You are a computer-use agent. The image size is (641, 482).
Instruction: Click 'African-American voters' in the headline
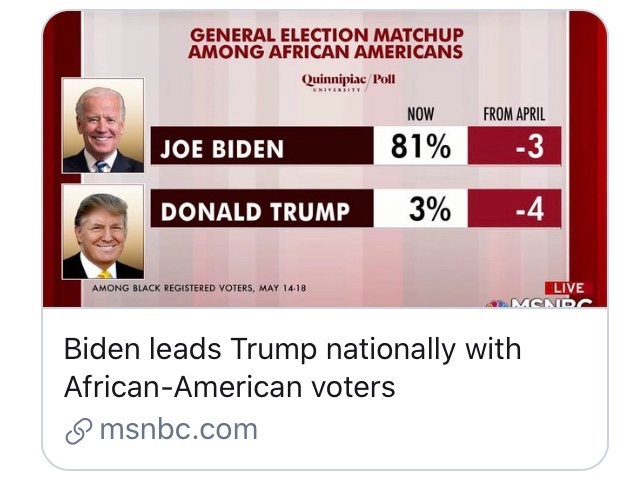click(230, 386)
